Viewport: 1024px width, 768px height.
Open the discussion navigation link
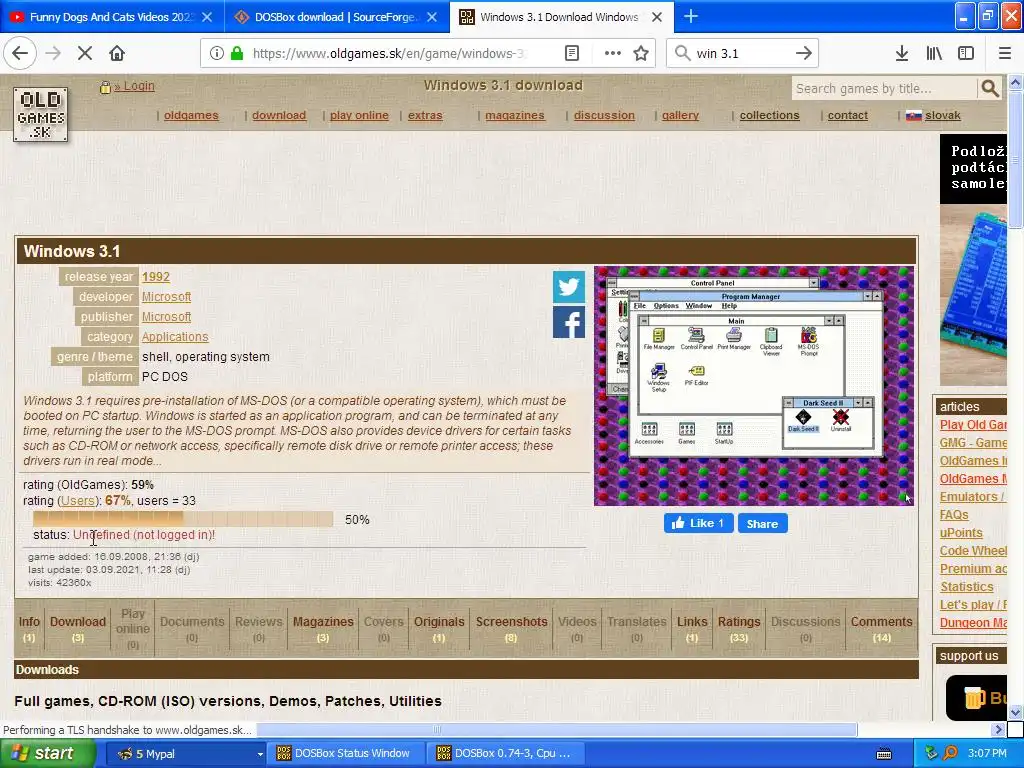604,115
